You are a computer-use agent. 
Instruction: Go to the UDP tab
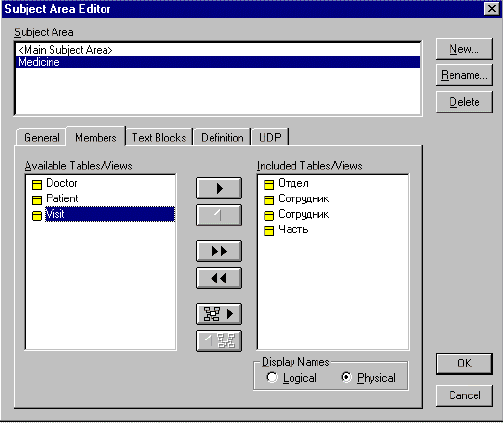270,137
